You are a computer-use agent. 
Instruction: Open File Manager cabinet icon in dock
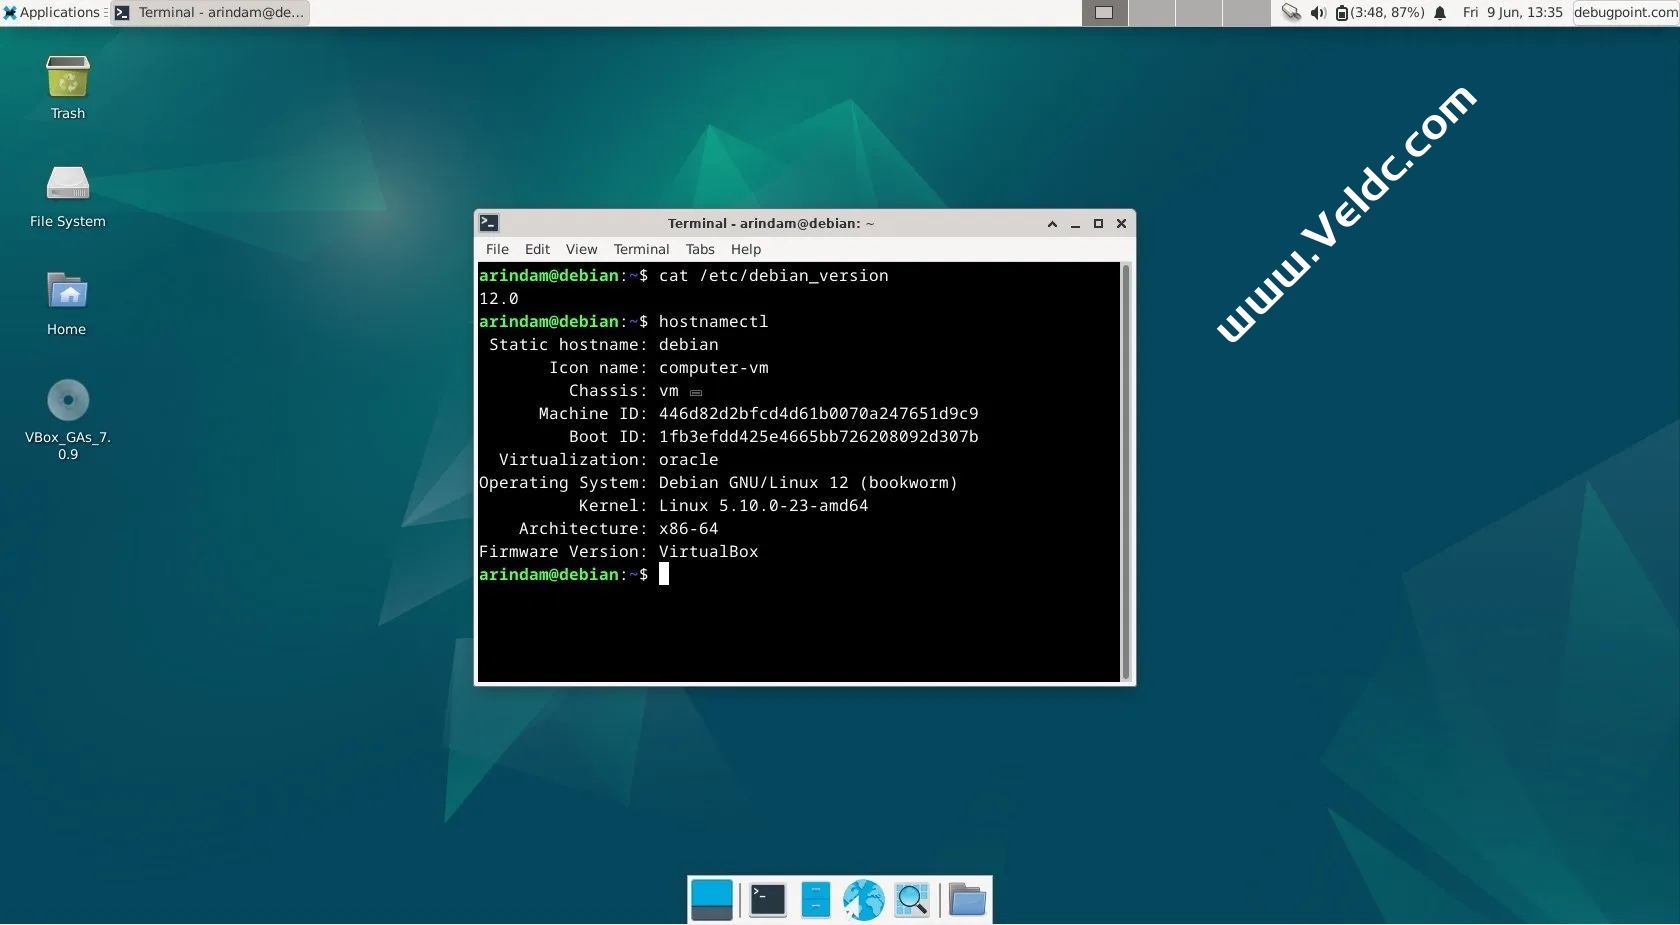816,900
